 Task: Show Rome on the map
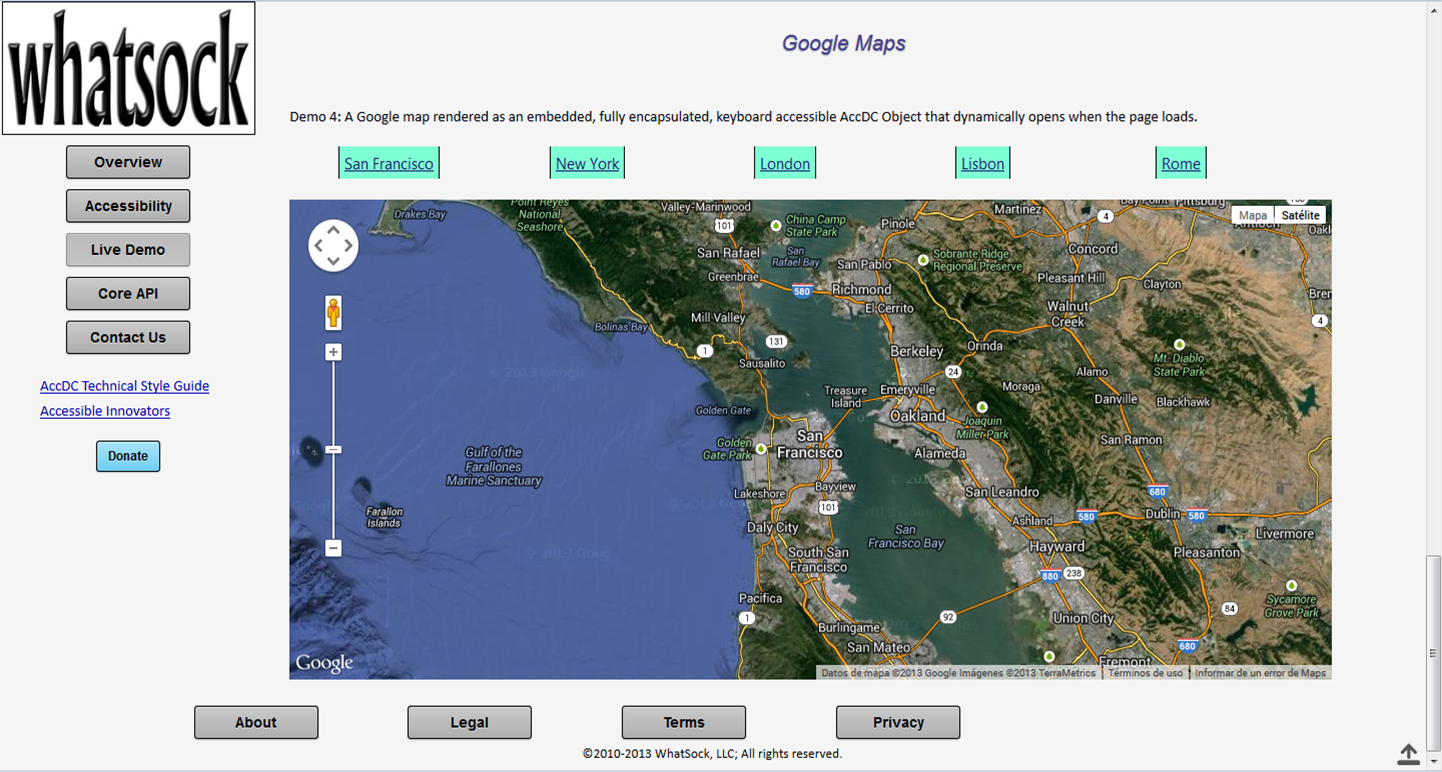pos(1181,163)
